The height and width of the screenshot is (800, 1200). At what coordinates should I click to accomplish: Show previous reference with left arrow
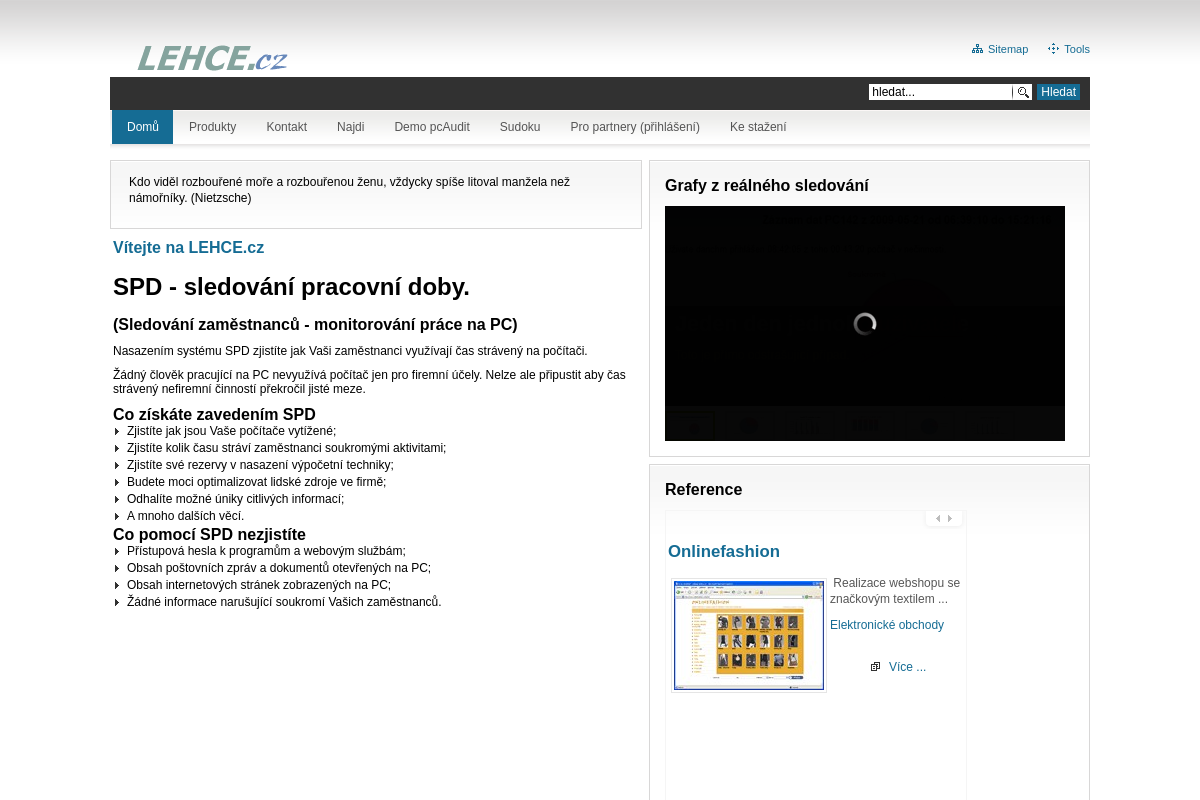point(937,519)
